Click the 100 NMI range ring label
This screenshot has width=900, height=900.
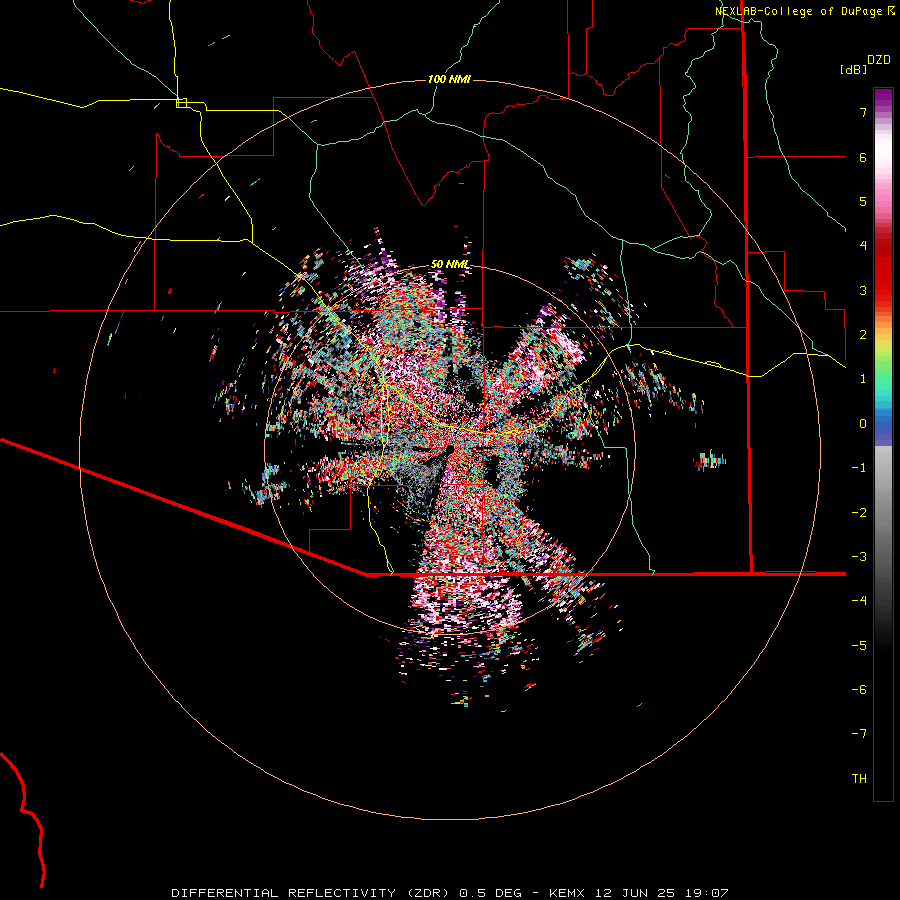click(x=449, y=79)
